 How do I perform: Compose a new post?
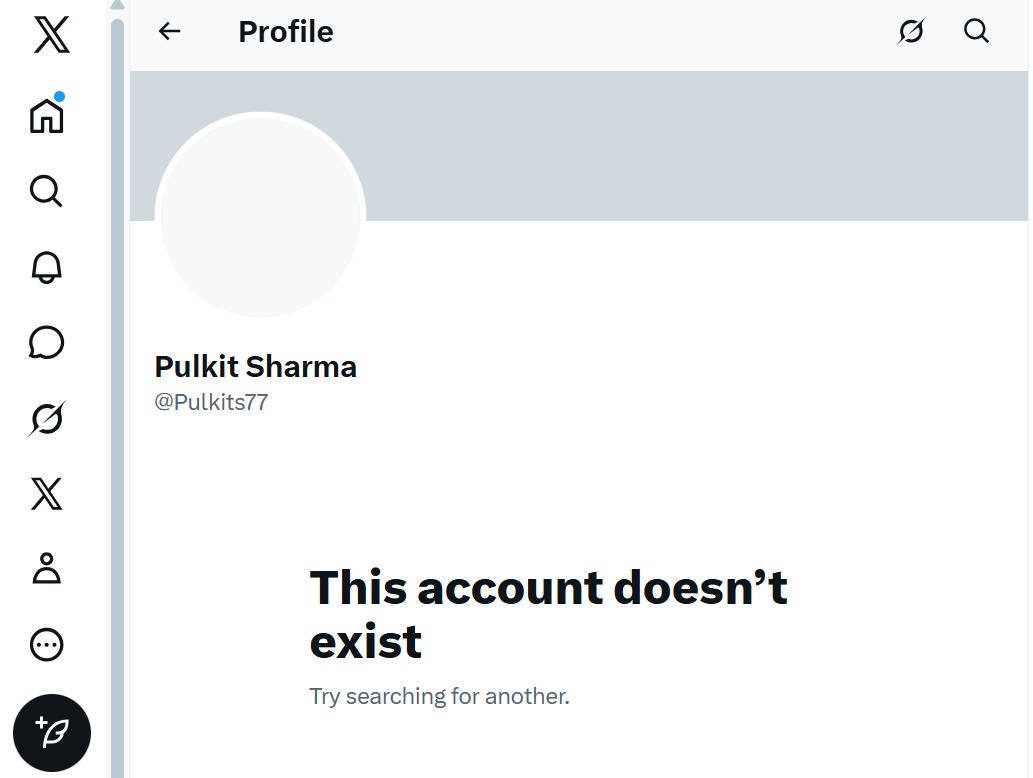pyautogui.click(x=52, y=733)
